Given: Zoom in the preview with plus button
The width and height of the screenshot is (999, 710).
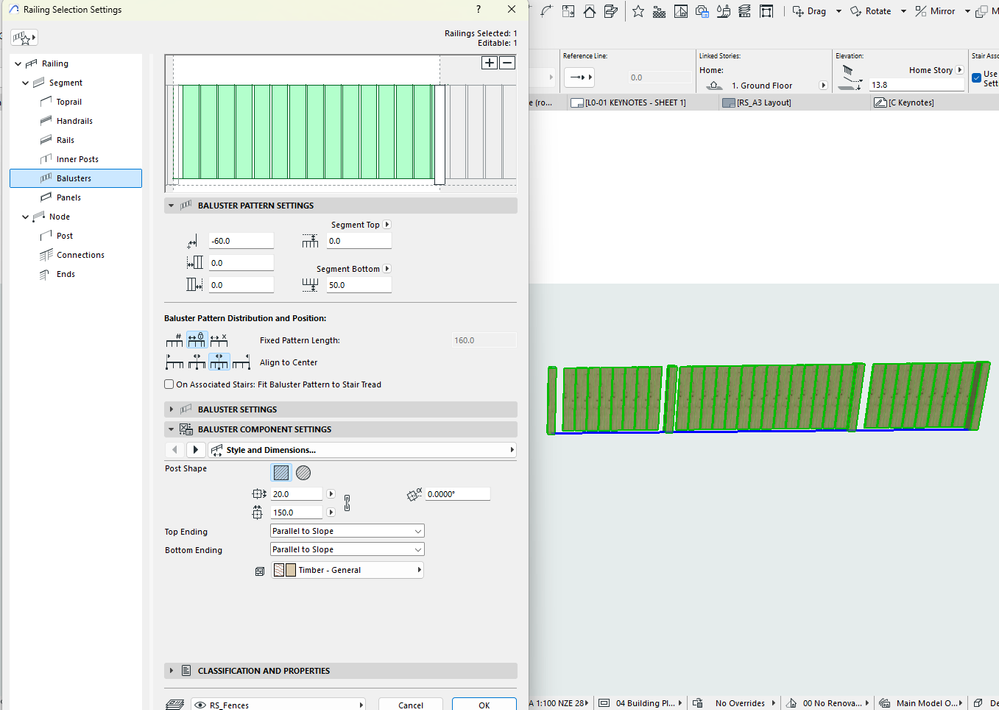Looking at the screenshot, I should pyautogui.click(x=489, y=62).
